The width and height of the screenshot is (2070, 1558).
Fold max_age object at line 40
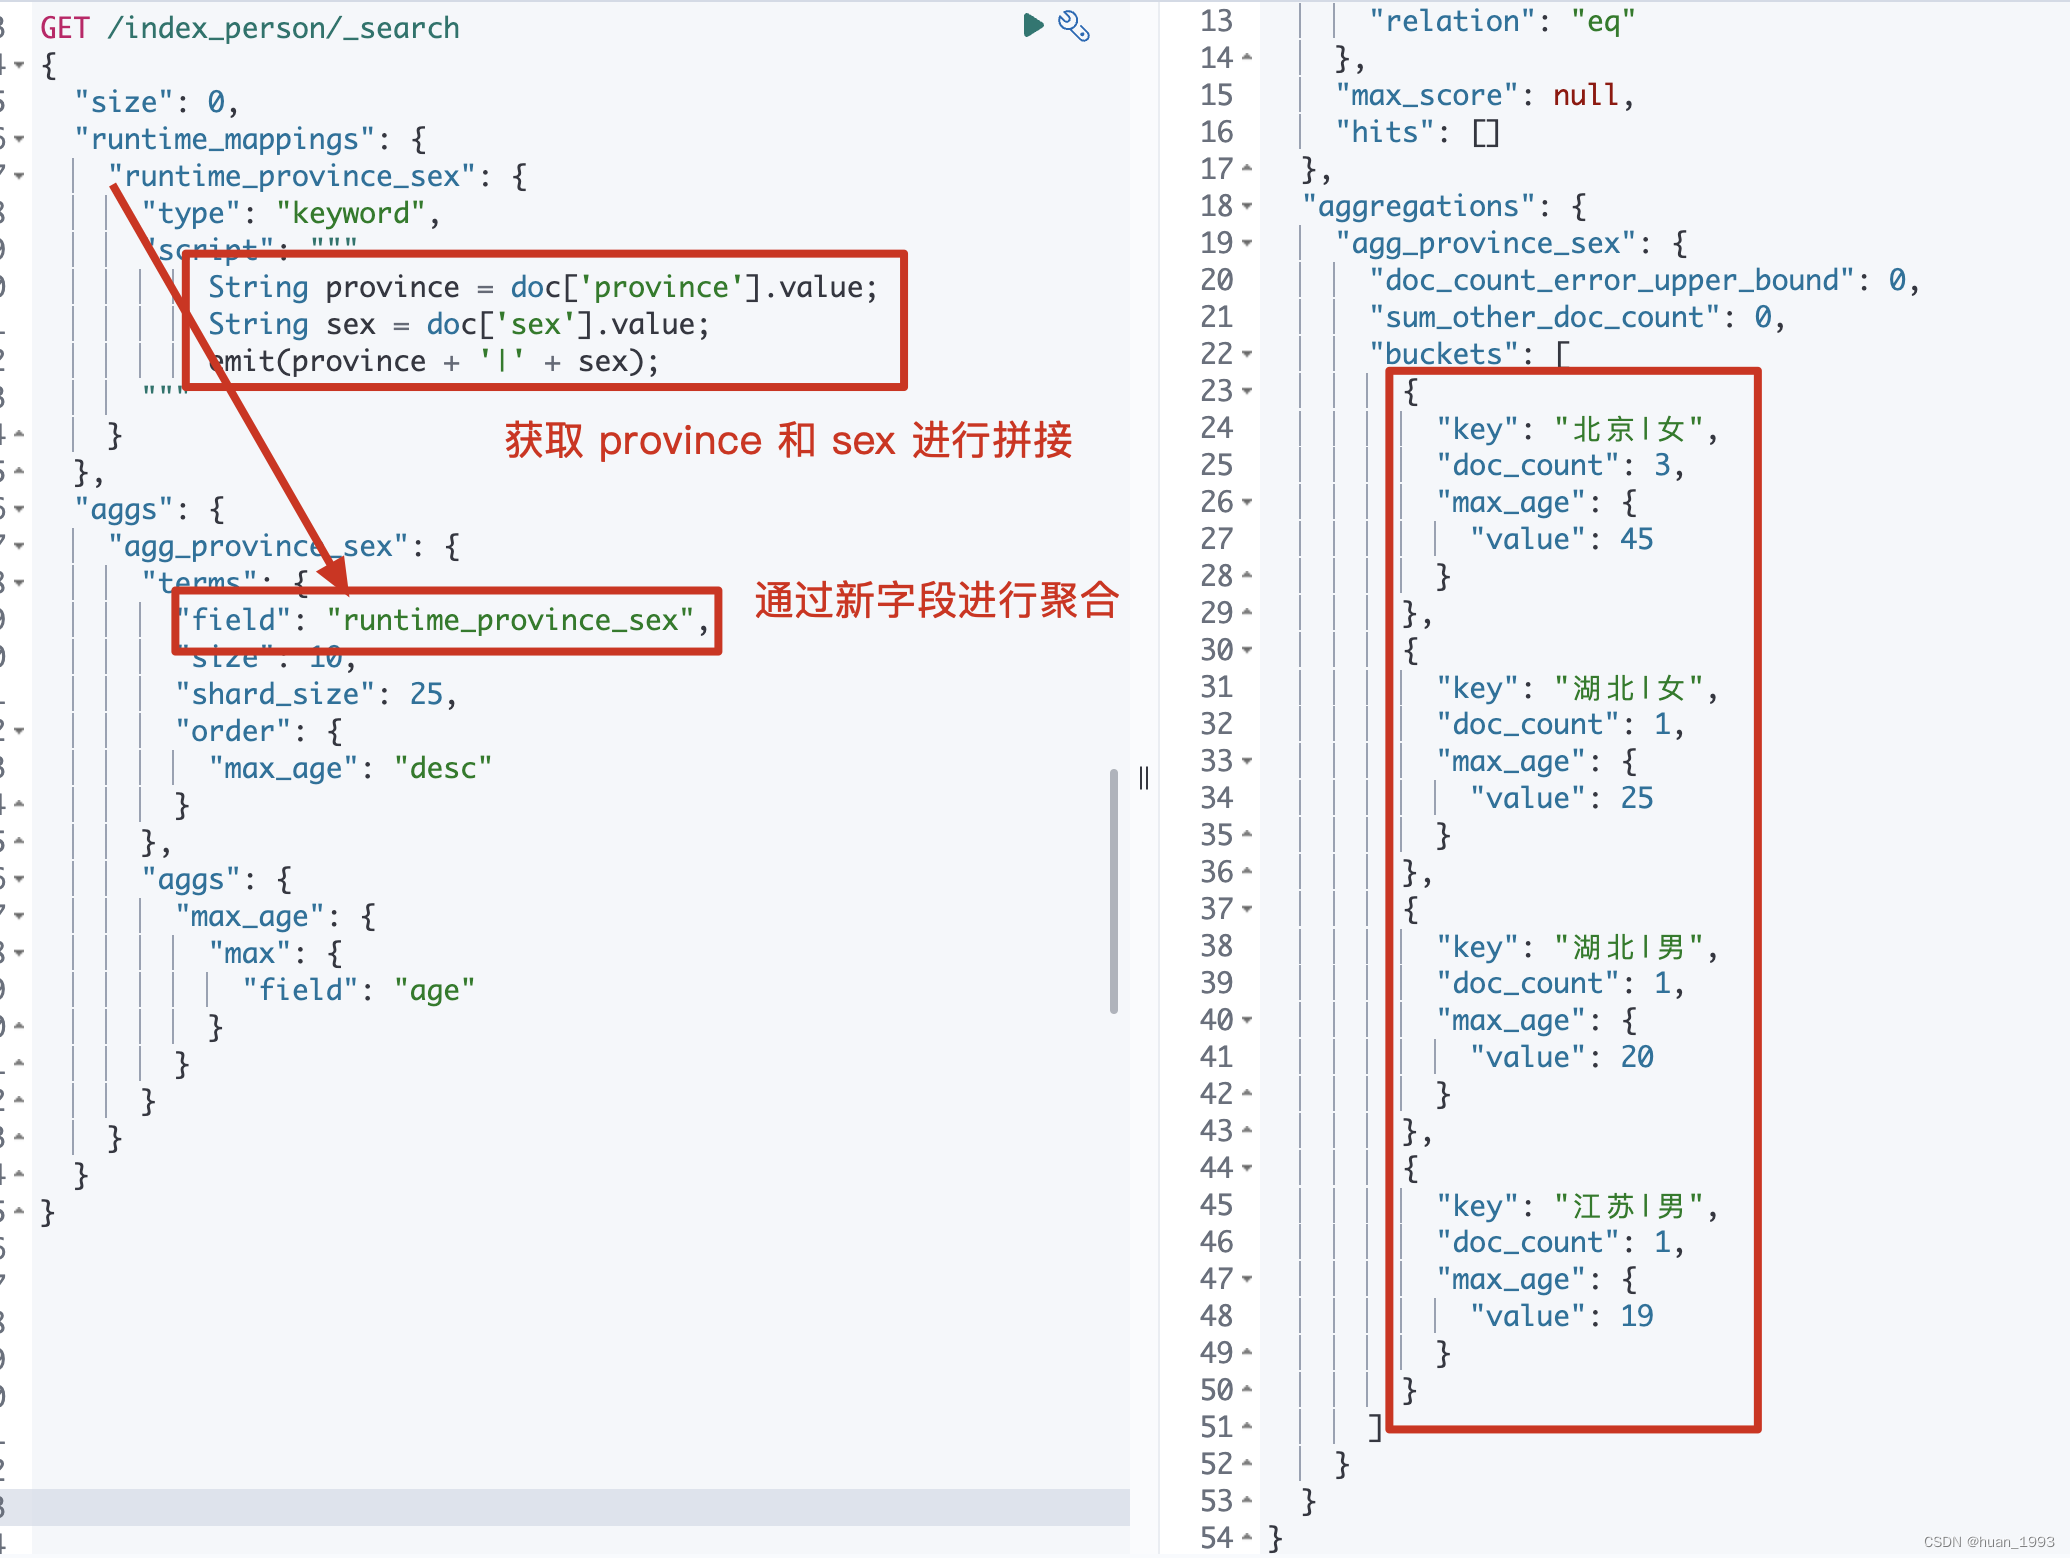tap(1247, 1020)
